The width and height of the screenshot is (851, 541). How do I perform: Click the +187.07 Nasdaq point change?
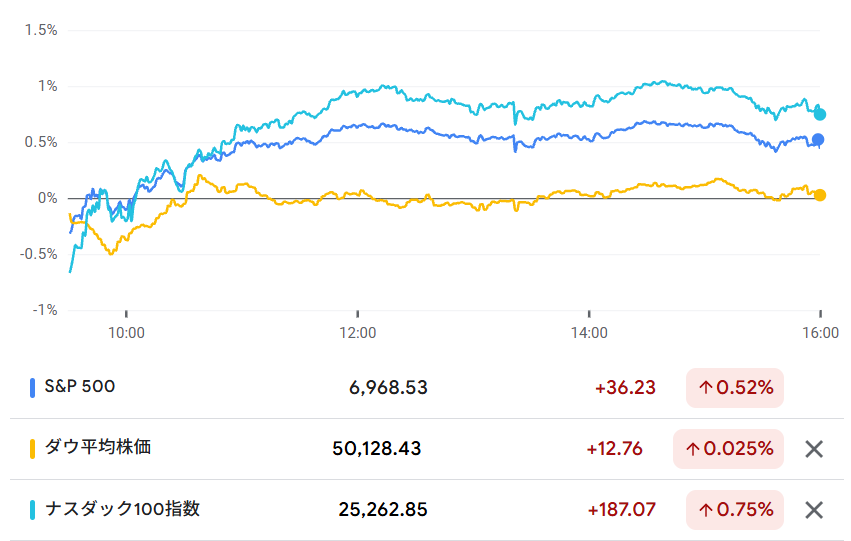(621, 510)
